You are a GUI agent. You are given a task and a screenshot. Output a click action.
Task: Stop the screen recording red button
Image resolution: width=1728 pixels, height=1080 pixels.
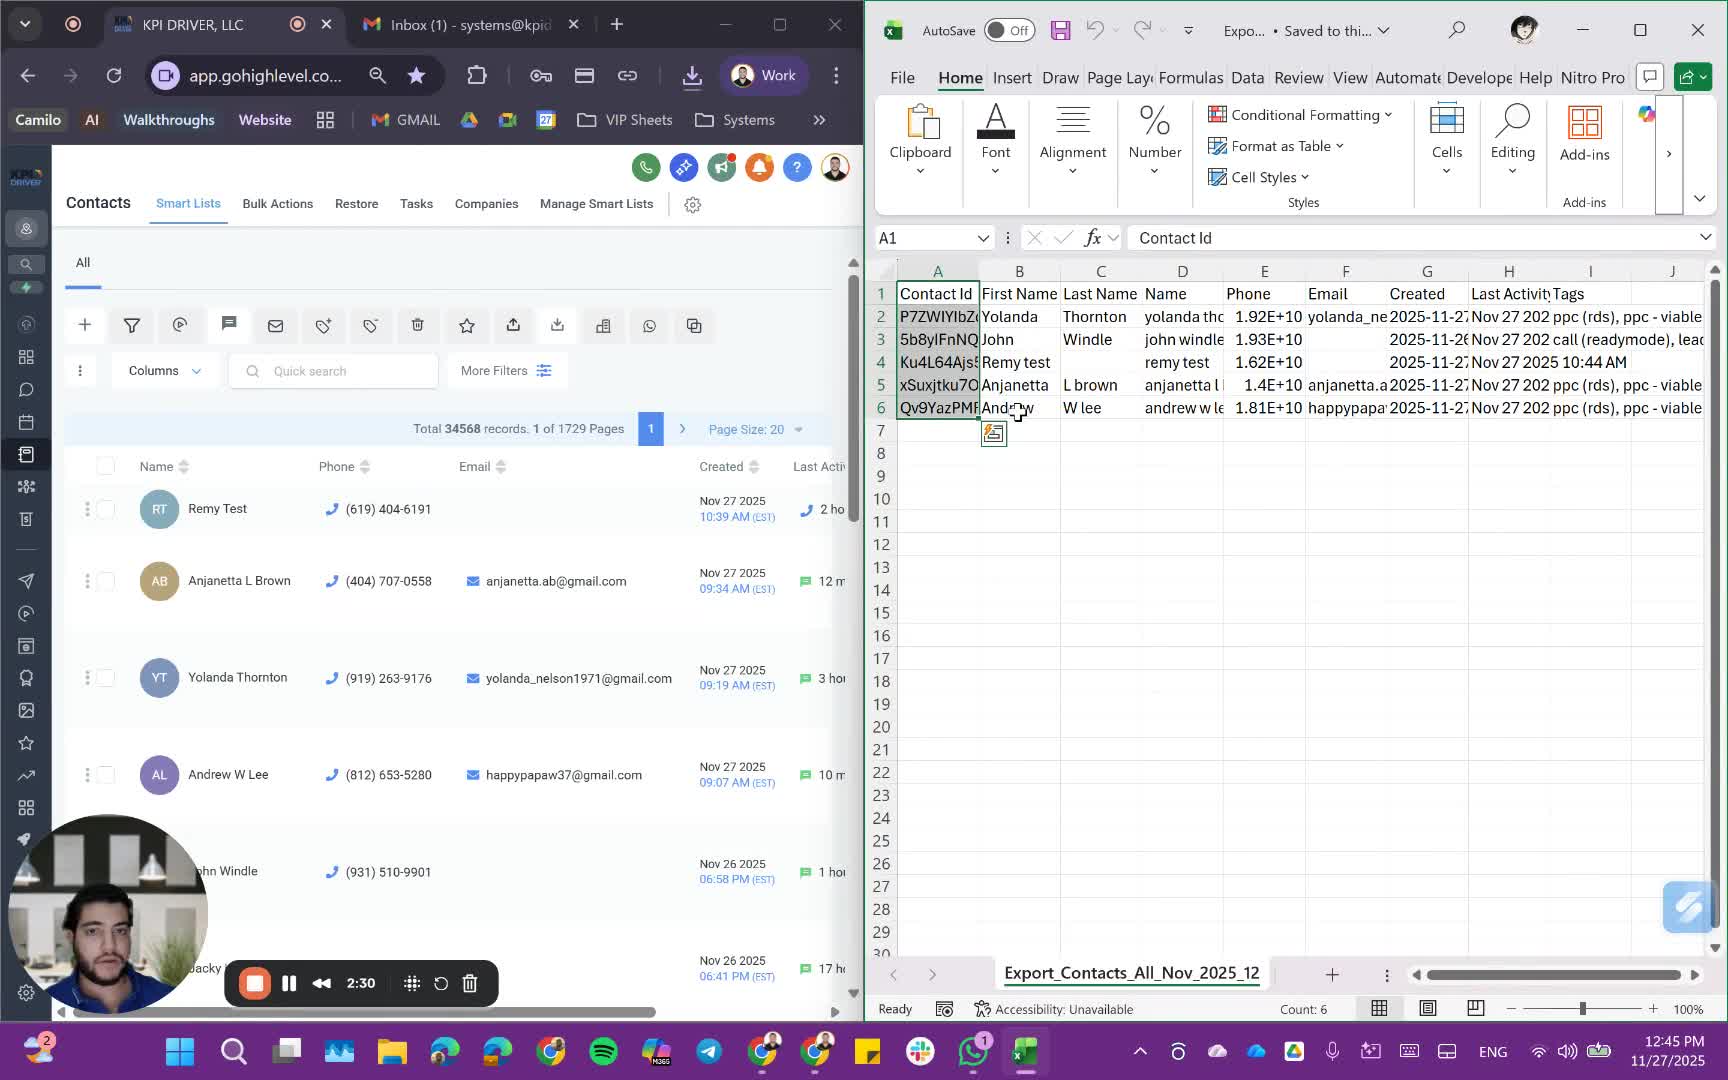point(255,983)
